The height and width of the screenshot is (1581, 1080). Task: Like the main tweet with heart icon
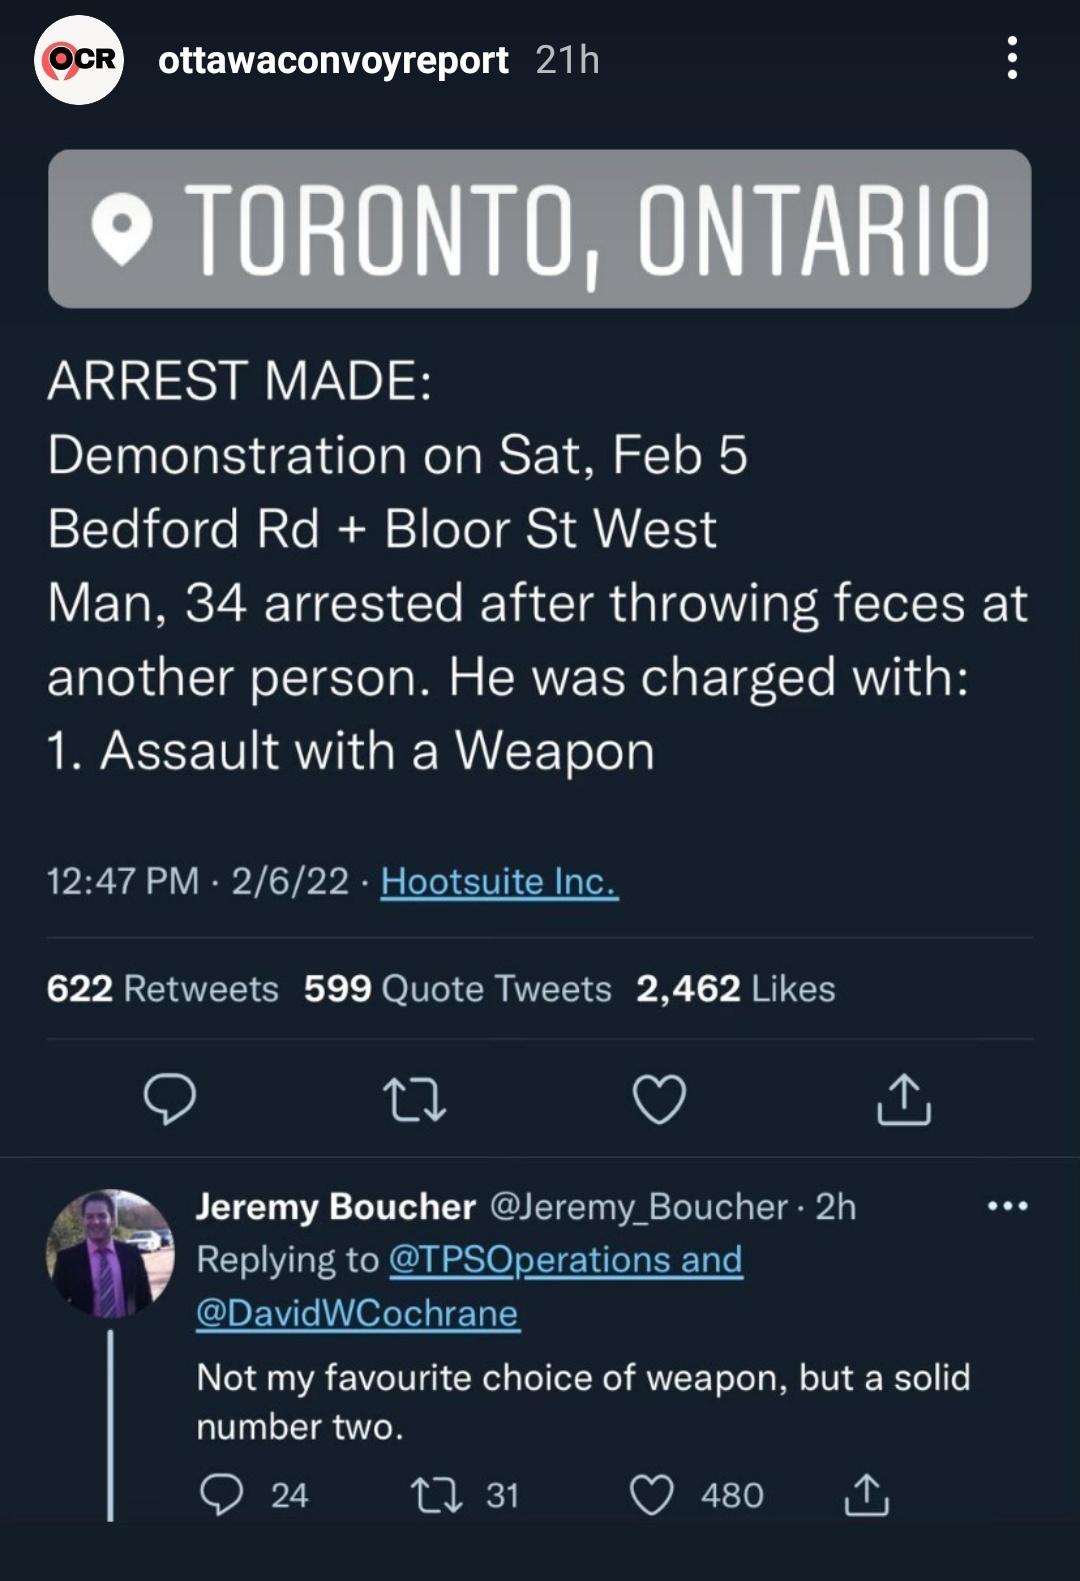pos(660,1099)
